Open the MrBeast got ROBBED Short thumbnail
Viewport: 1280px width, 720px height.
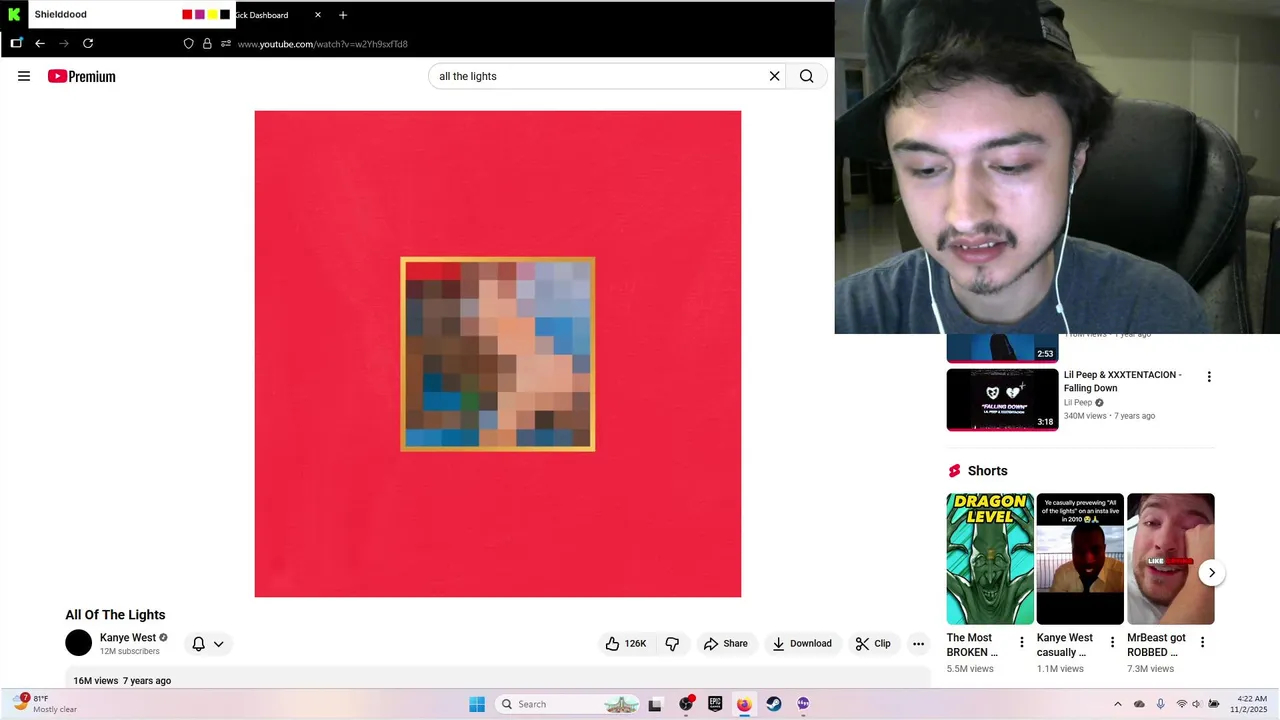(1170, 558)
